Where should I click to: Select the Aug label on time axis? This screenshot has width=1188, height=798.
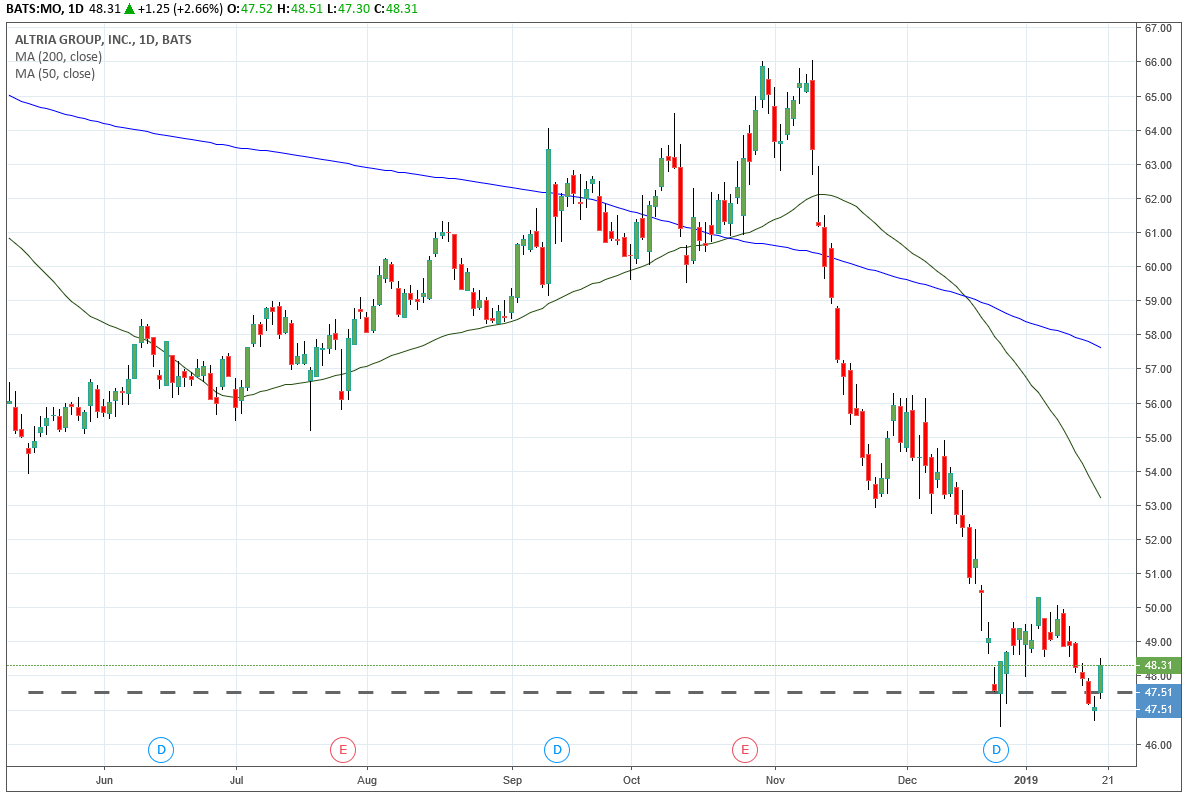tap(367, 780)
